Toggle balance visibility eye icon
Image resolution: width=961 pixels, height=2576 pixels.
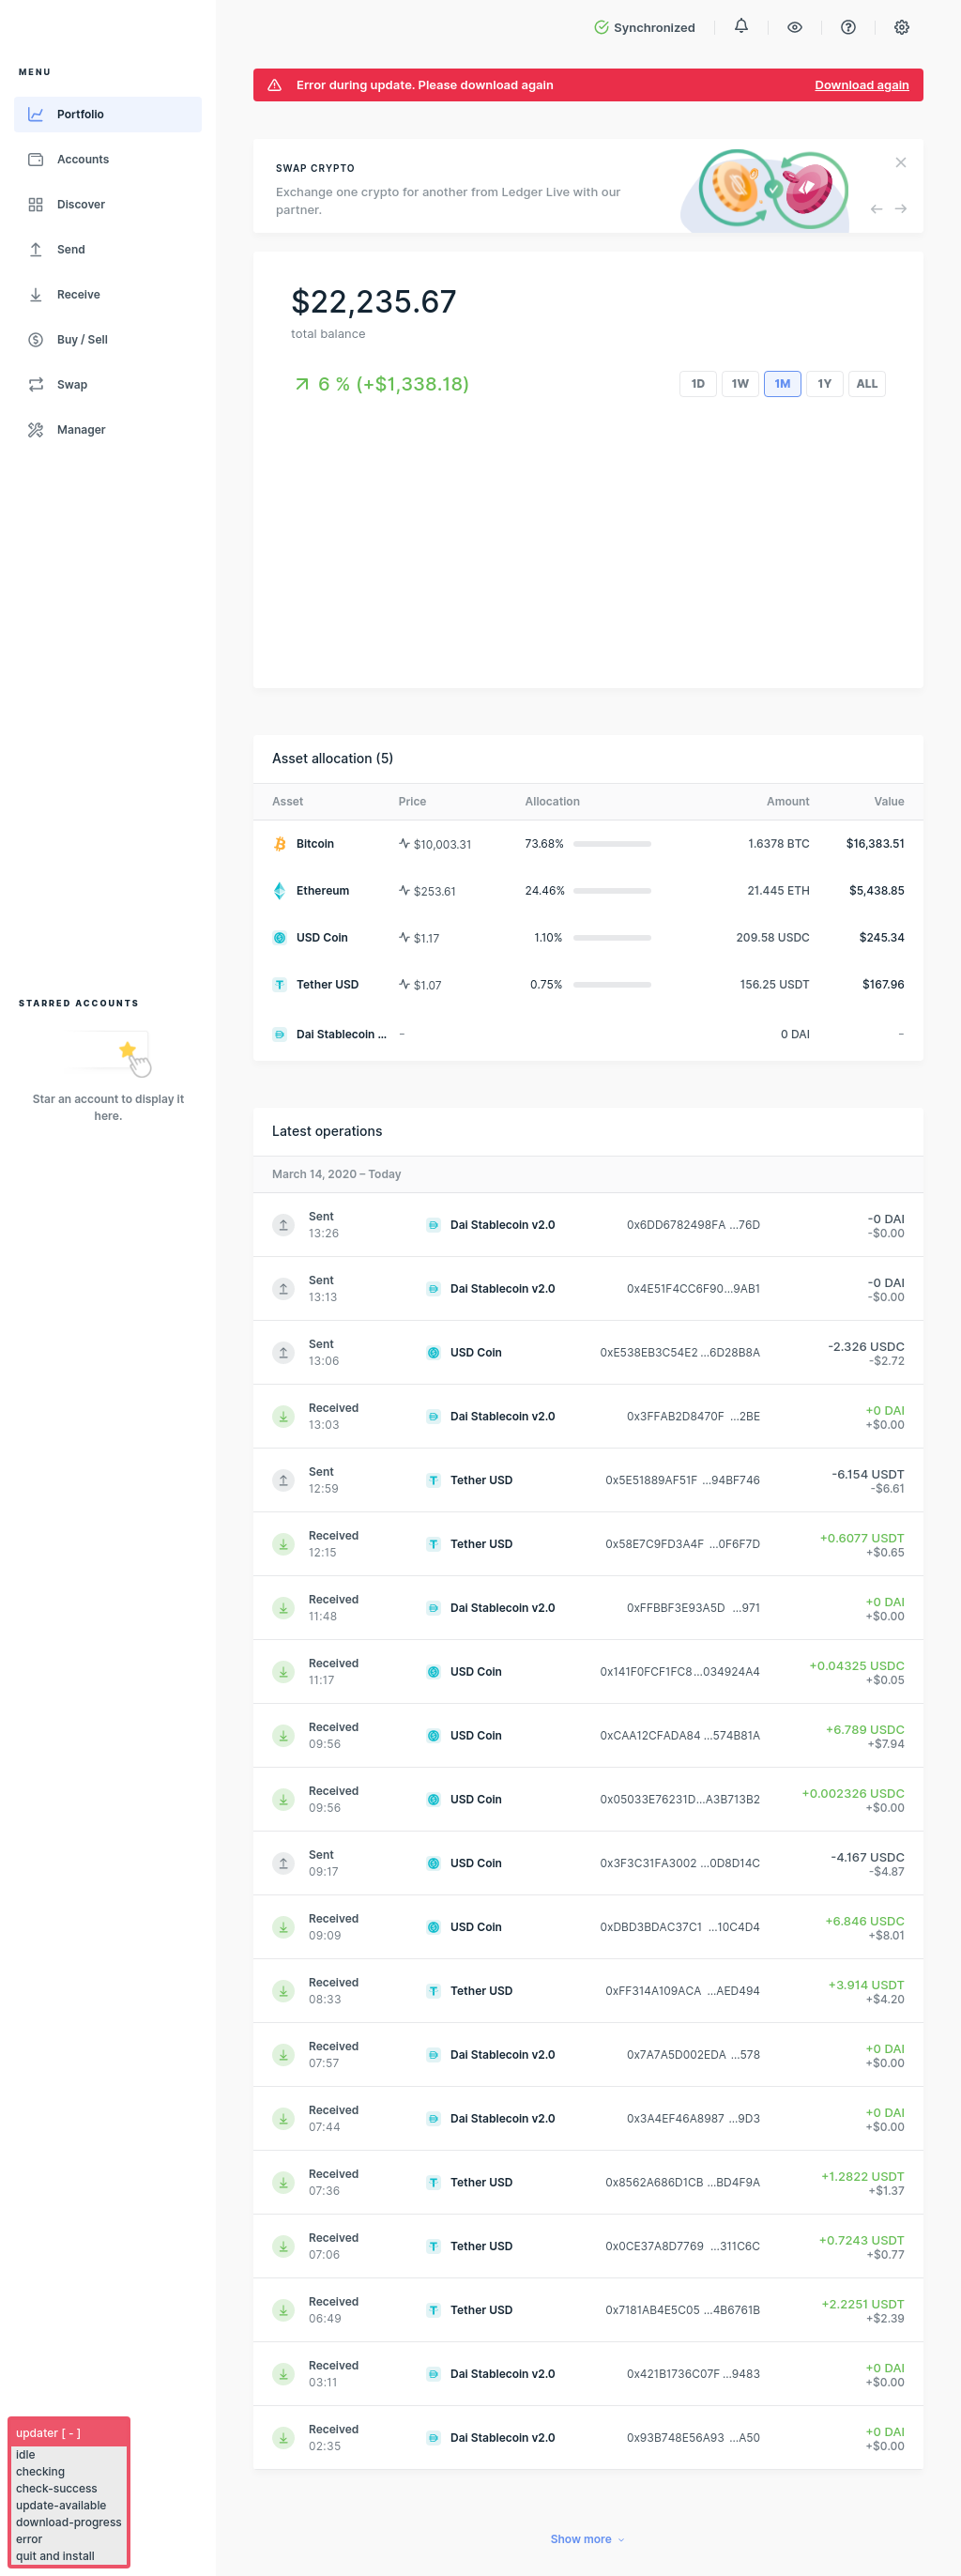[795, 27]
